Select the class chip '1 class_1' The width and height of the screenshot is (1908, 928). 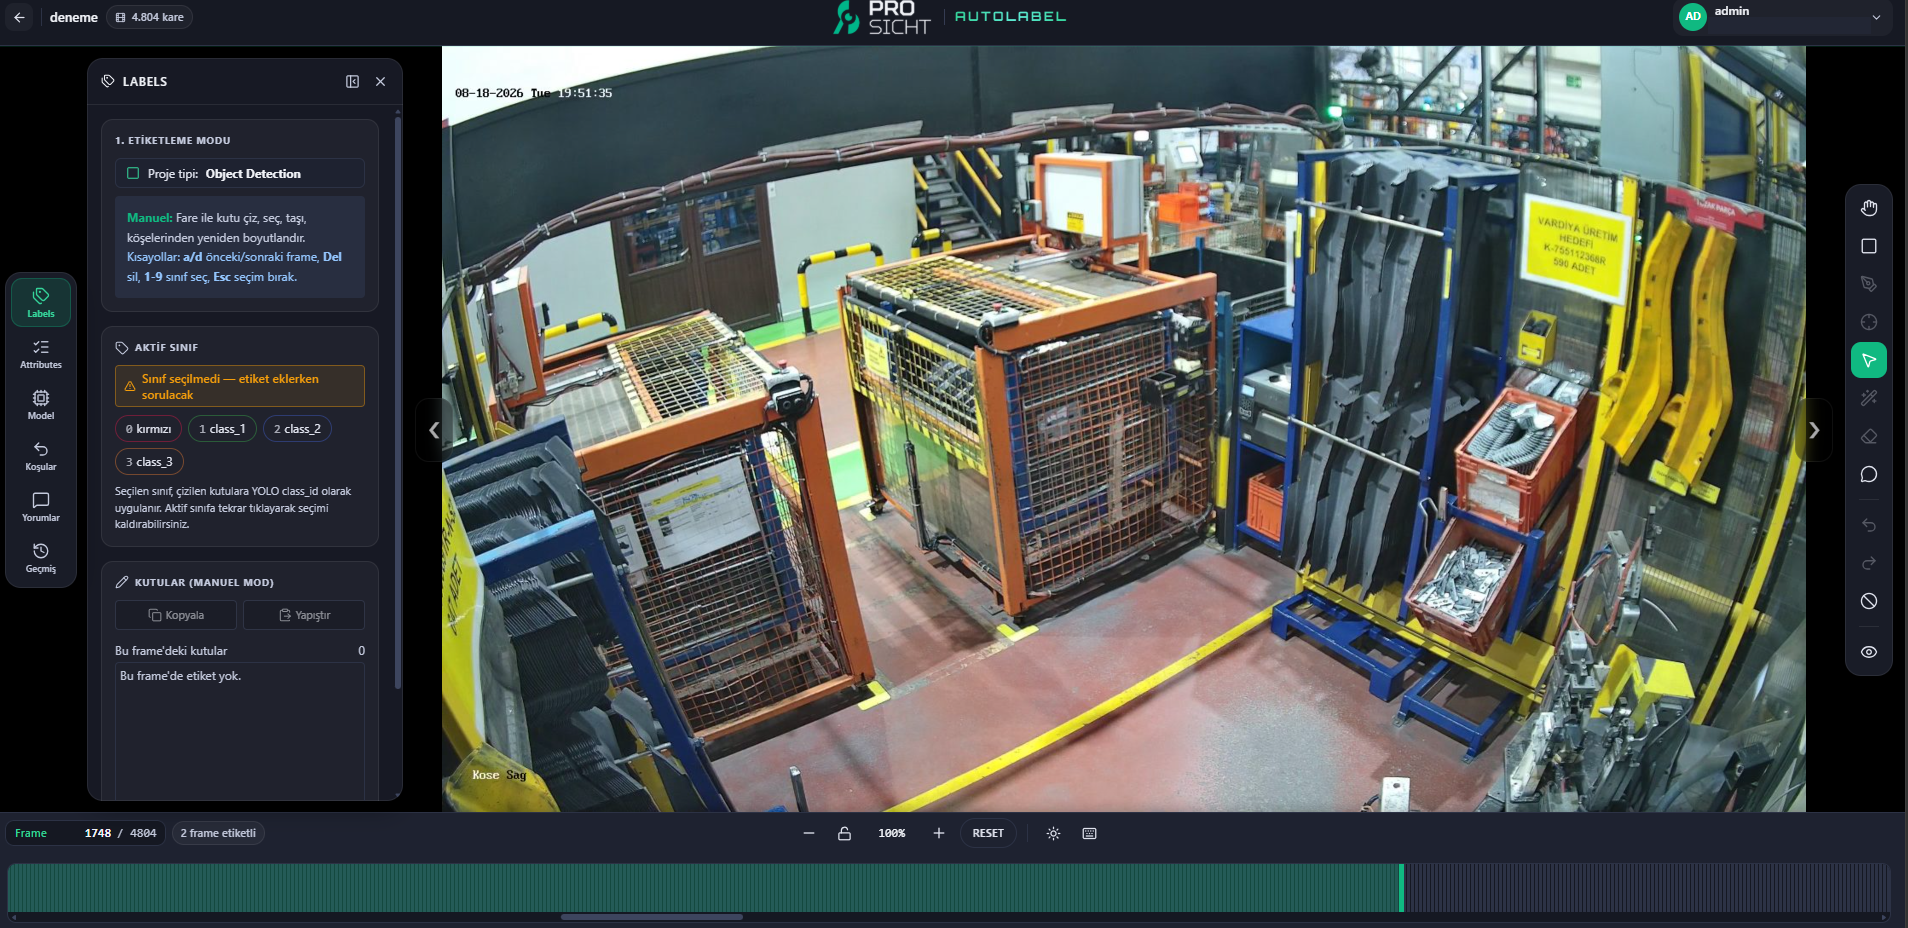click(222, 429)
